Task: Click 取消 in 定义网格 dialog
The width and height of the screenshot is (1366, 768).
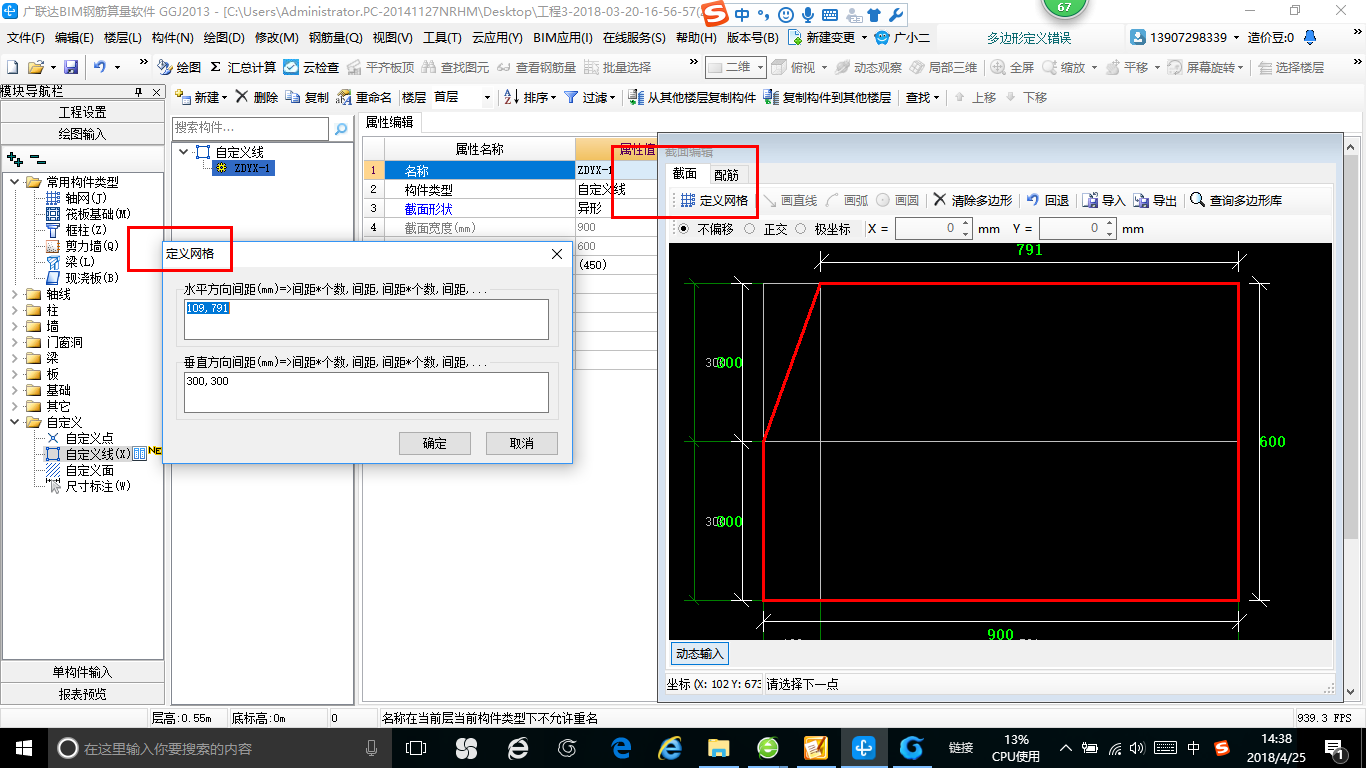Action: [522, 443]
